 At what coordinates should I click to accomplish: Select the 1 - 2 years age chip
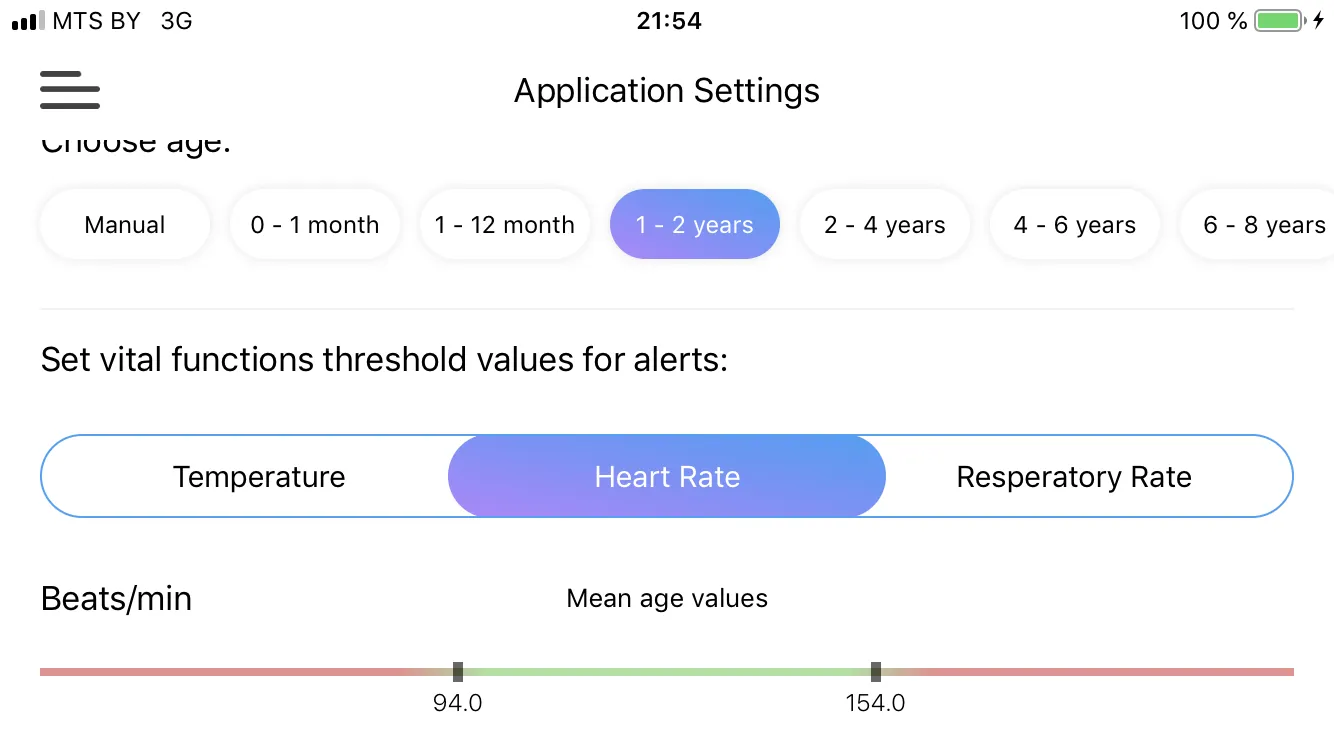pyautogui.click(x=695, y=225)
